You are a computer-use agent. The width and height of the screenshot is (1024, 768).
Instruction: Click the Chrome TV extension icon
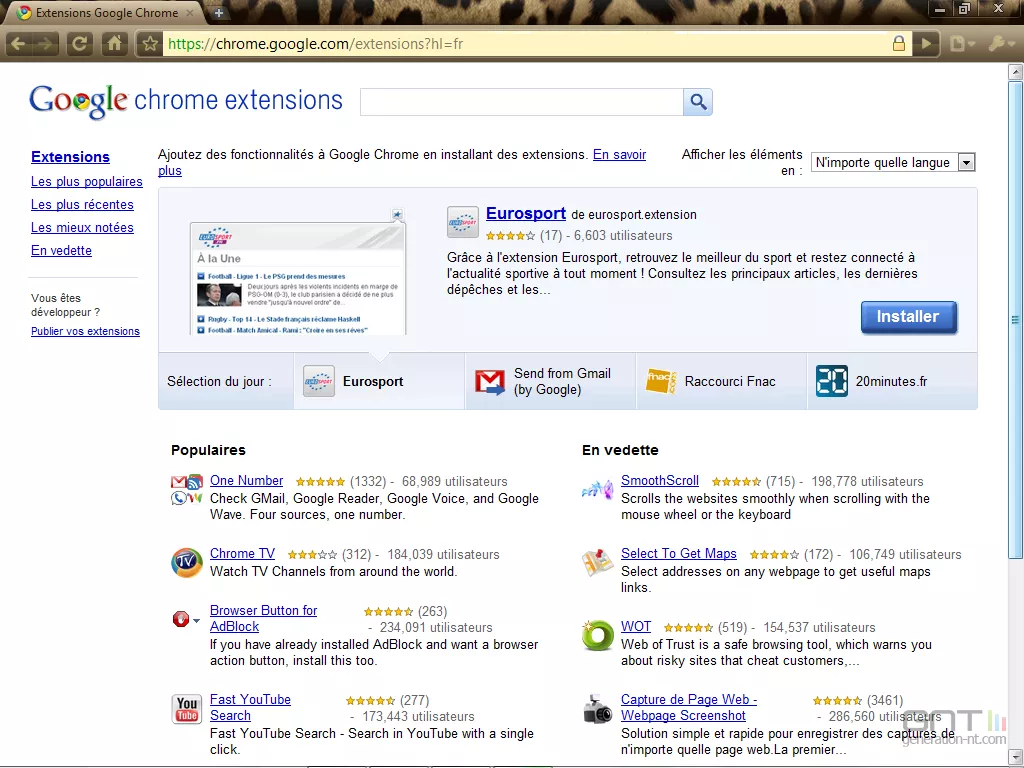click(187, 562)
